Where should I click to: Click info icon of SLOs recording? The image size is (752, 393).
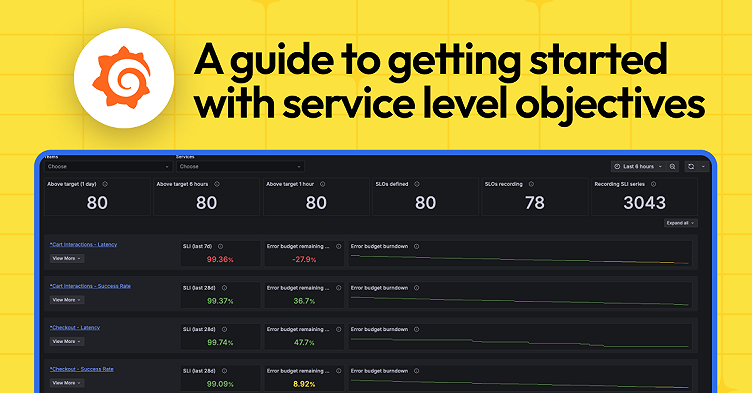pyautogui.click(x=531, y=184)
